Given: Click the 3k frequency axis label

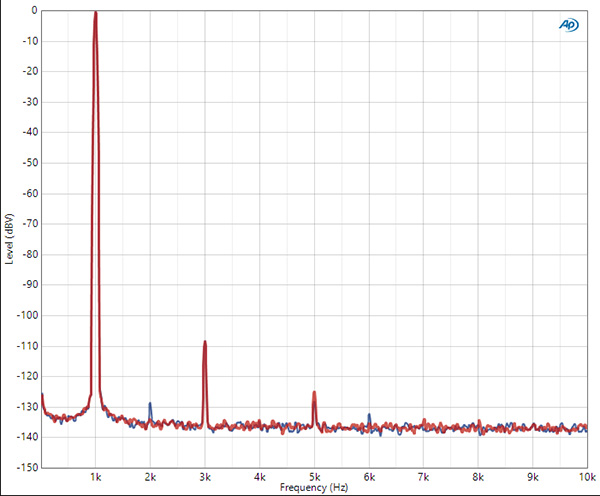Looking at the screenshot, I should (x=205, y=477).
